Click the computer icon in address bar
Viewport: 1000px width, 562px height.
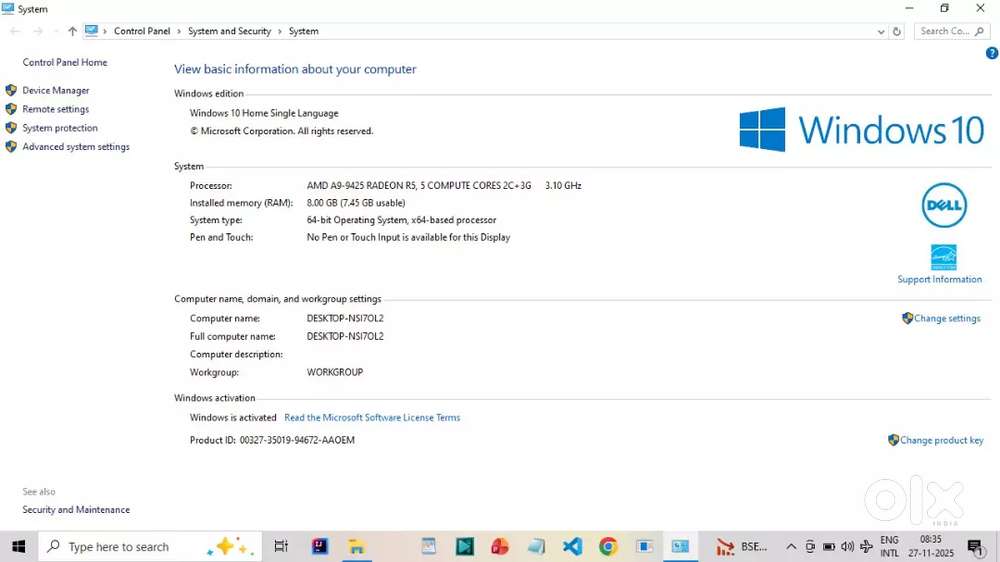(92, 31)
